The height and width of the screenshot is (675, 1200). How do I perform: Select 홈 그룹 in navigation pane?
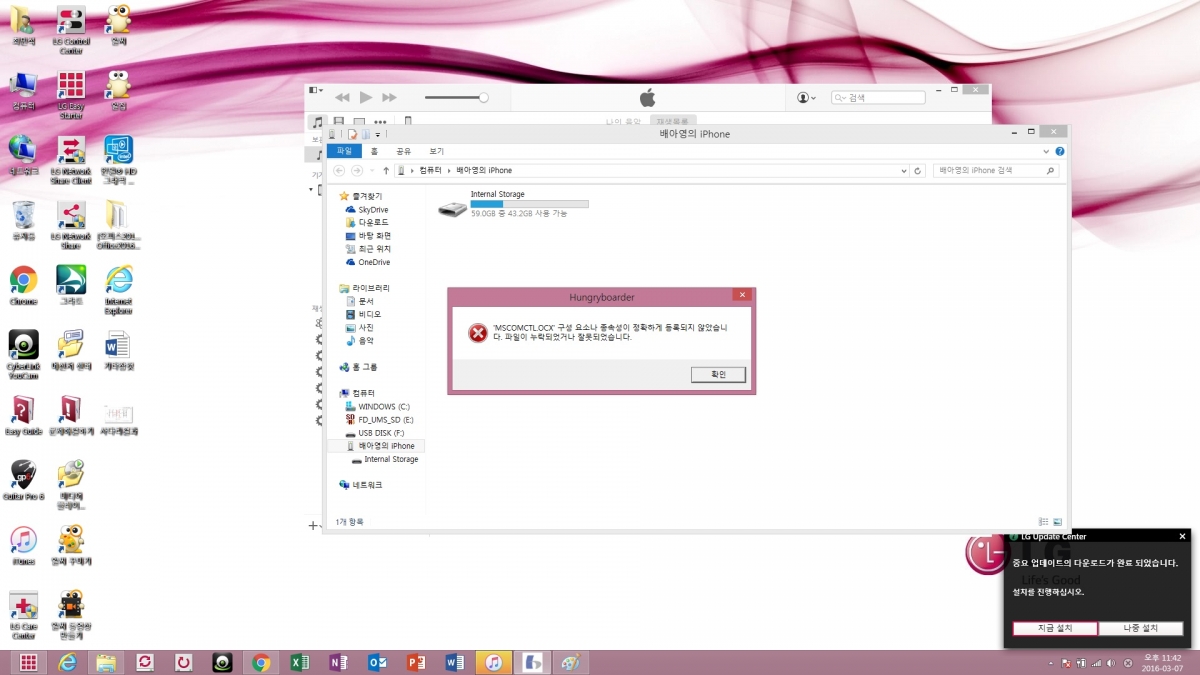358,367
